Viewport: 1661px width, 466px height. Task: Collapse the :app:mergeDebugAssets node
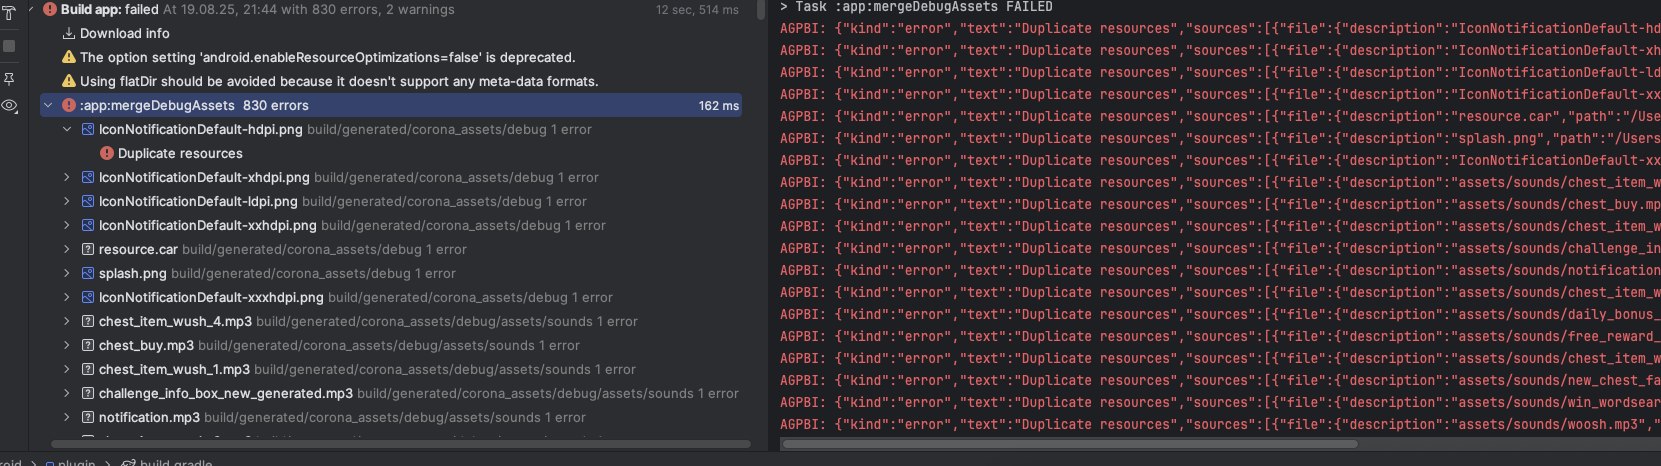pyautogui.click(x=48, y=105)
